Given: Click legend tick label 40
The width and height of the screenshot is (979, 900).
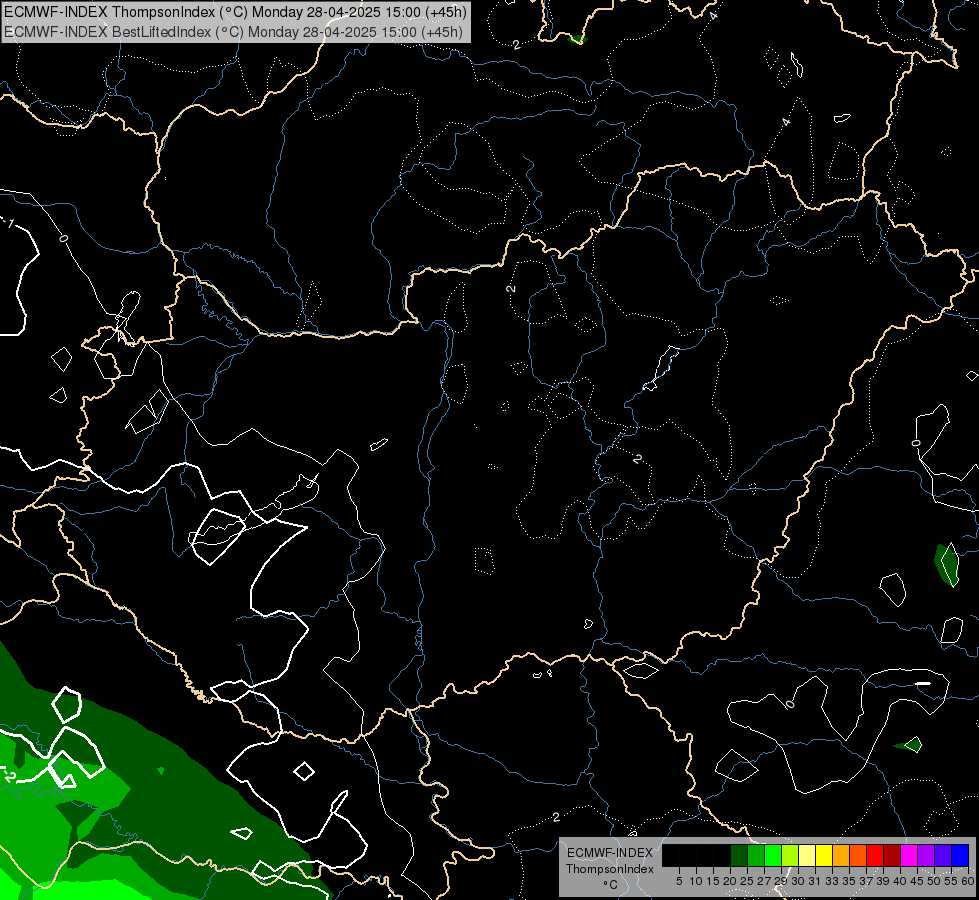Looking at the screenshot, I should pos(901,881).
